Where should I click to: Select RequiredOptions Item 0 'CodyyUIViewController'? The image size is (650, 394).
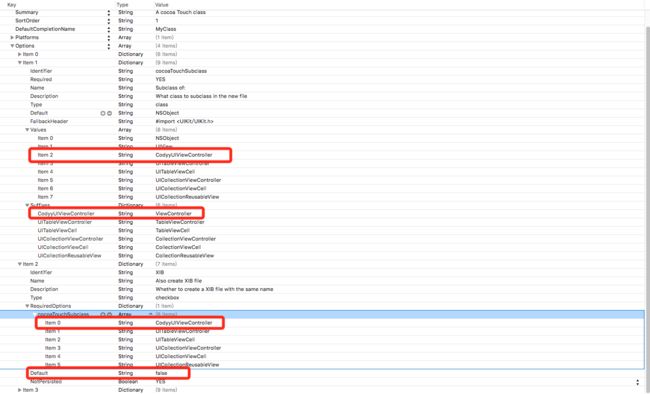184,323
